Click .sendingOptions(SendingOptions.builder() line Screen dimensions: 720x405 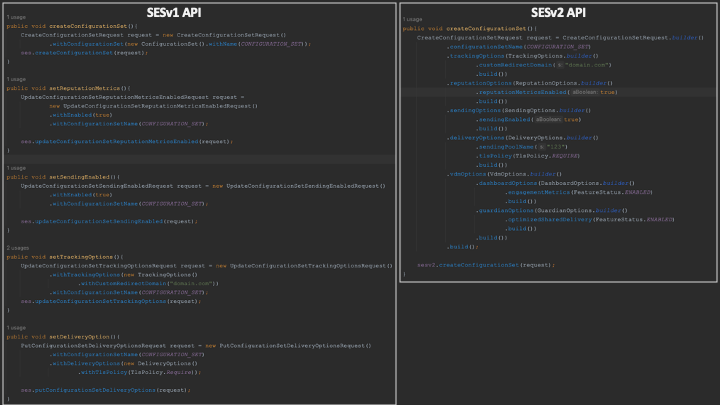(x=519, y=111)
